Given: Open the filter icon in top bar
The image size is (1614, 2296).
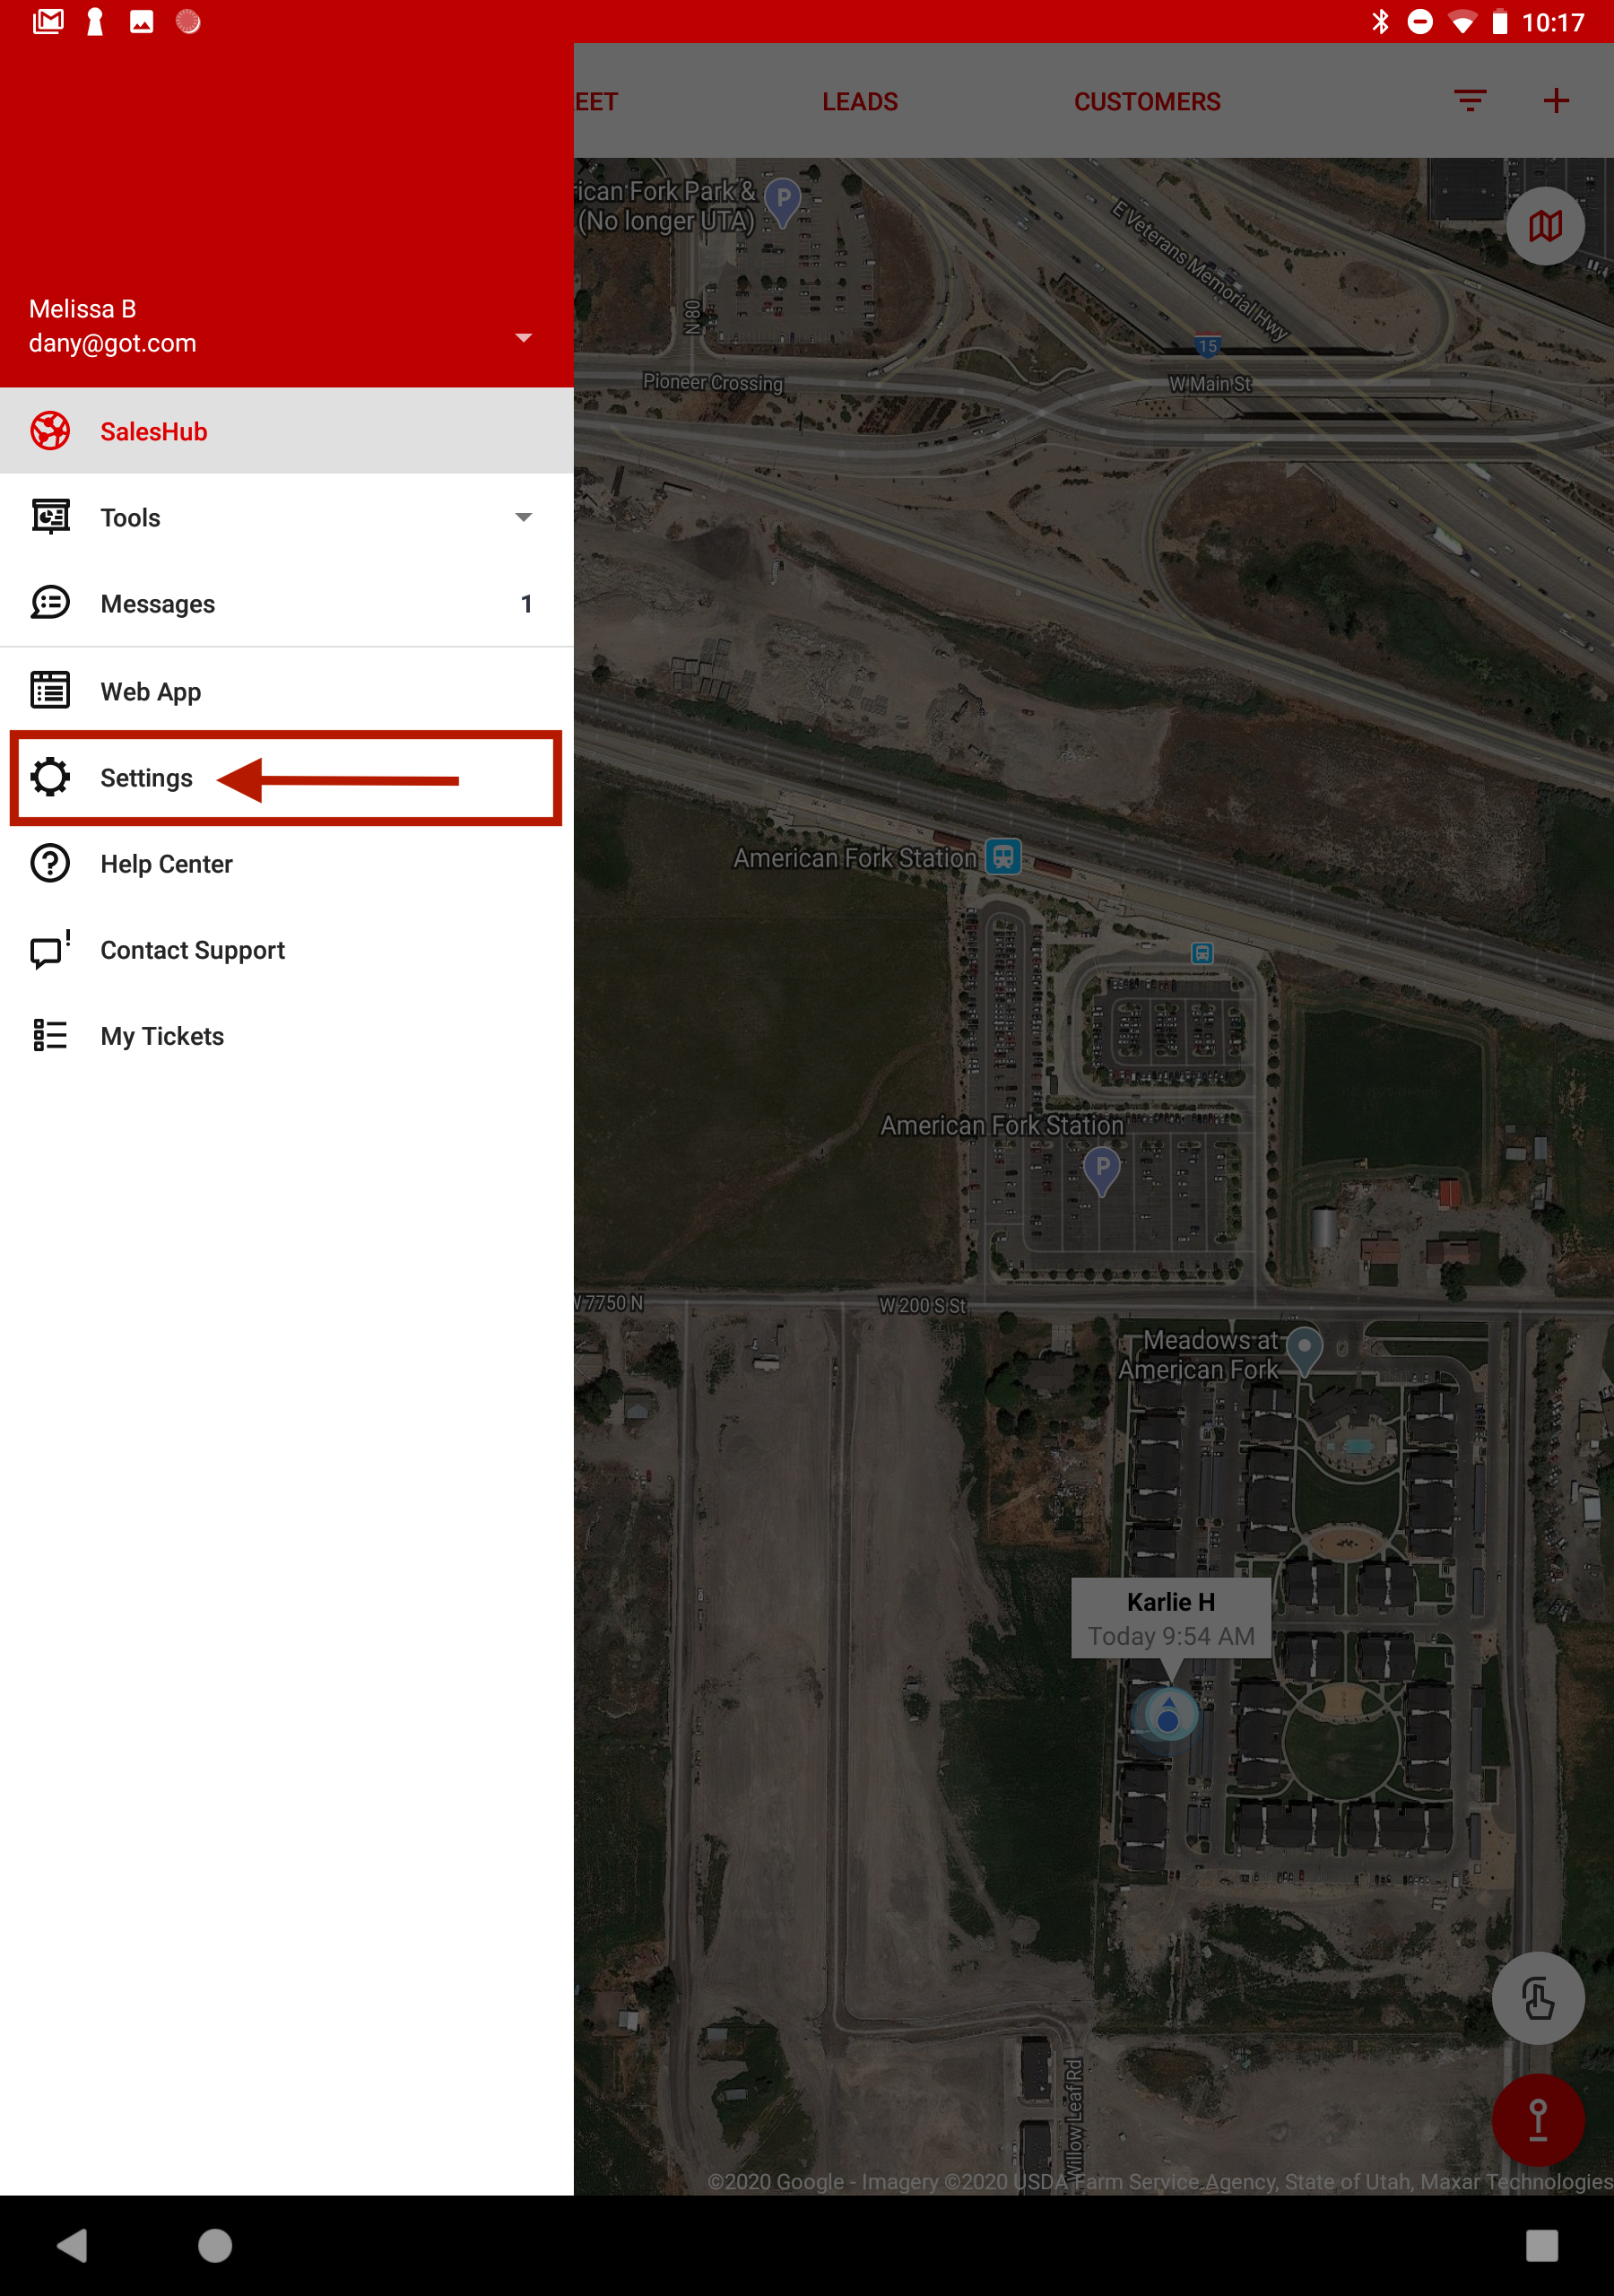Looking at the screenshot, I should point(1469,100).
